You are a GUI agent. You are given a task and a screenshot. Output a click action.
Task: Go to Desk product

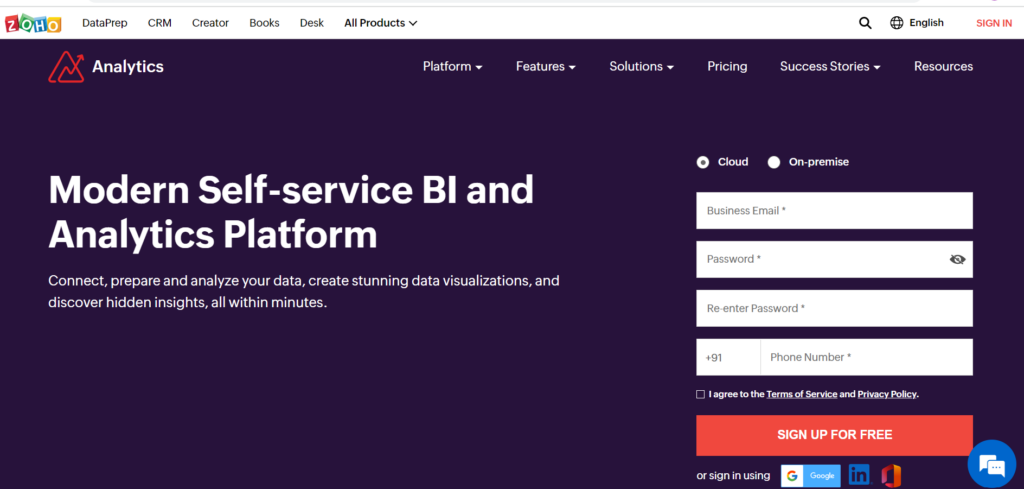(312, 23)
